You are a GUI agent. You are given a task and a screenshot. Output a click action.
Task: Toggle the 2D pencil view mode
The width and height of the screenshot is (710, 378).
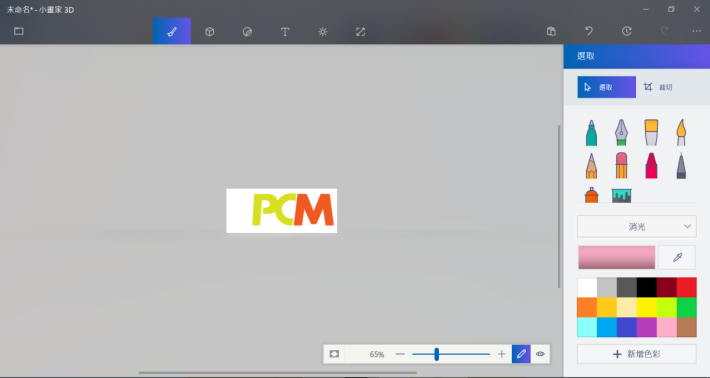tap(521, 354)
